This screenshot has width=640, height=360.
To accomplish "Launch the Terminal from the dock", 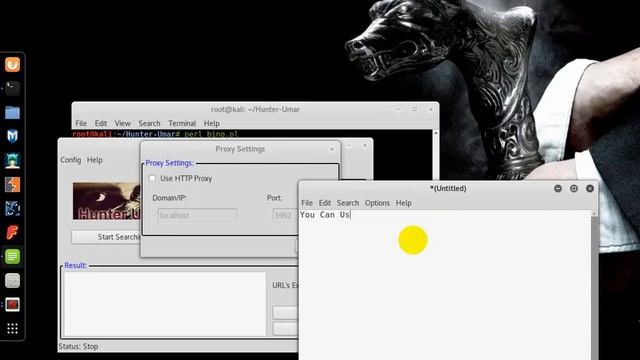I will point(12,89).
